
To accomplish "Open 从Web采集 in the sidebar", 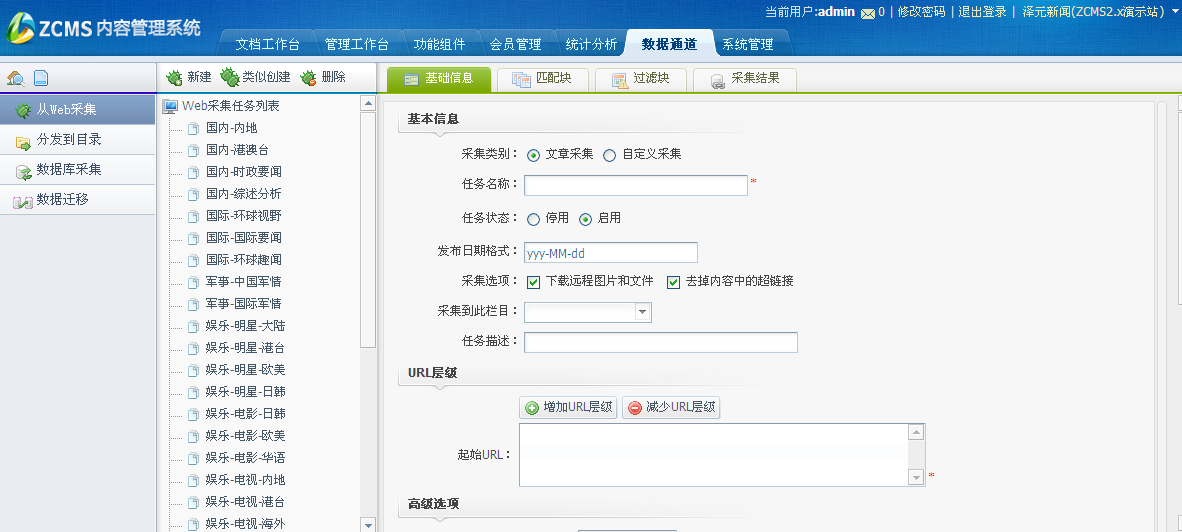I will (67, 110).
